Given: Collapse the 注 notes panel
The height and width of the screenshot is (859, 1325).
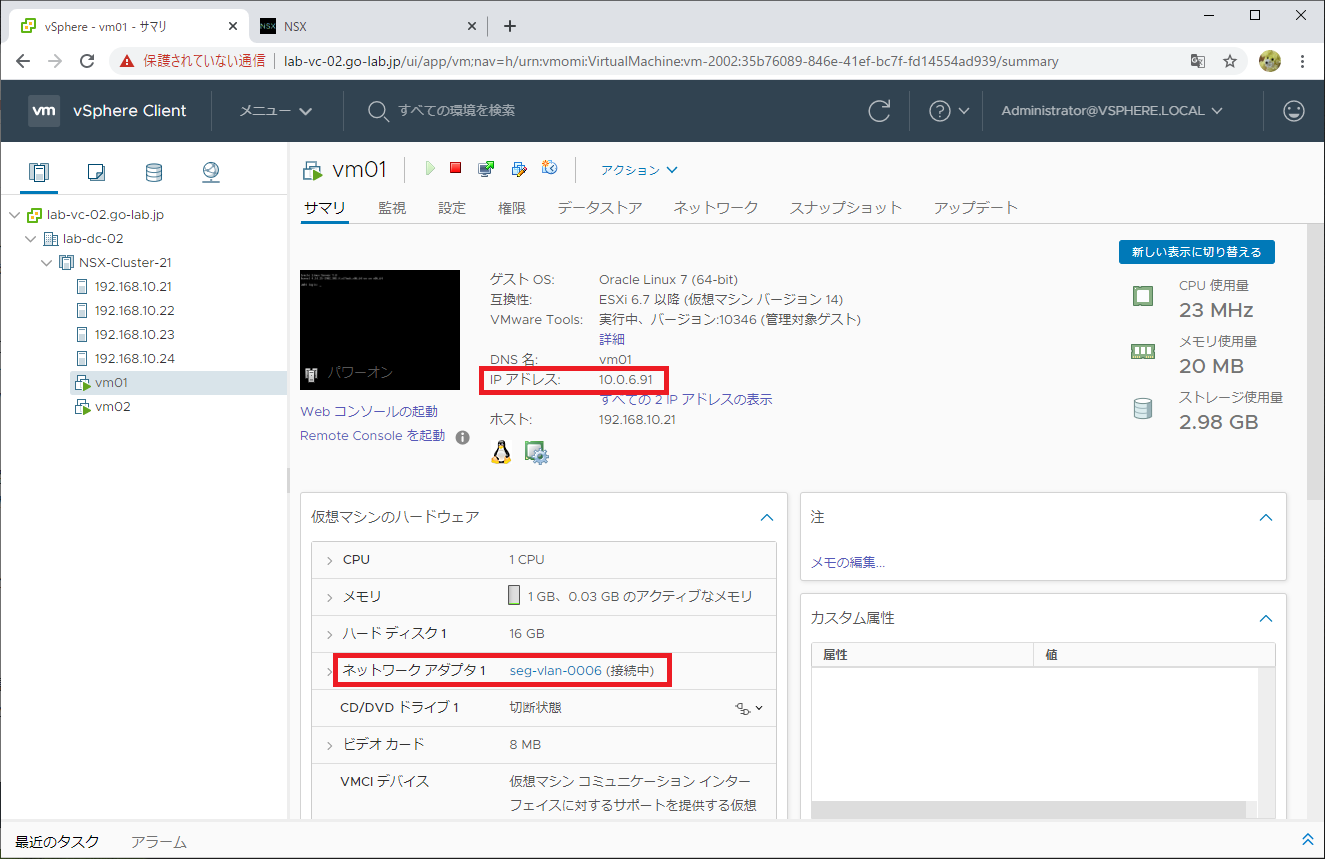Looking at the screenshot, I should [x=1266, y=518].
